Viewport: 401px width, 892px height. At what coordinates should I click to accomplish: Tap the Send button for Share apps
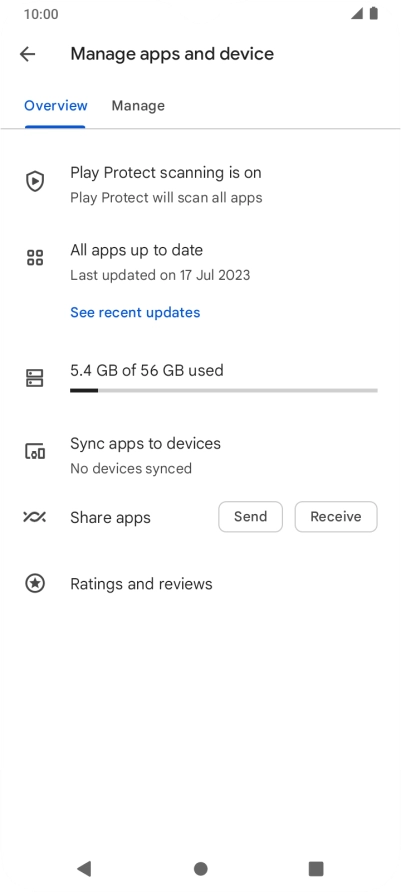click(250, 517)
